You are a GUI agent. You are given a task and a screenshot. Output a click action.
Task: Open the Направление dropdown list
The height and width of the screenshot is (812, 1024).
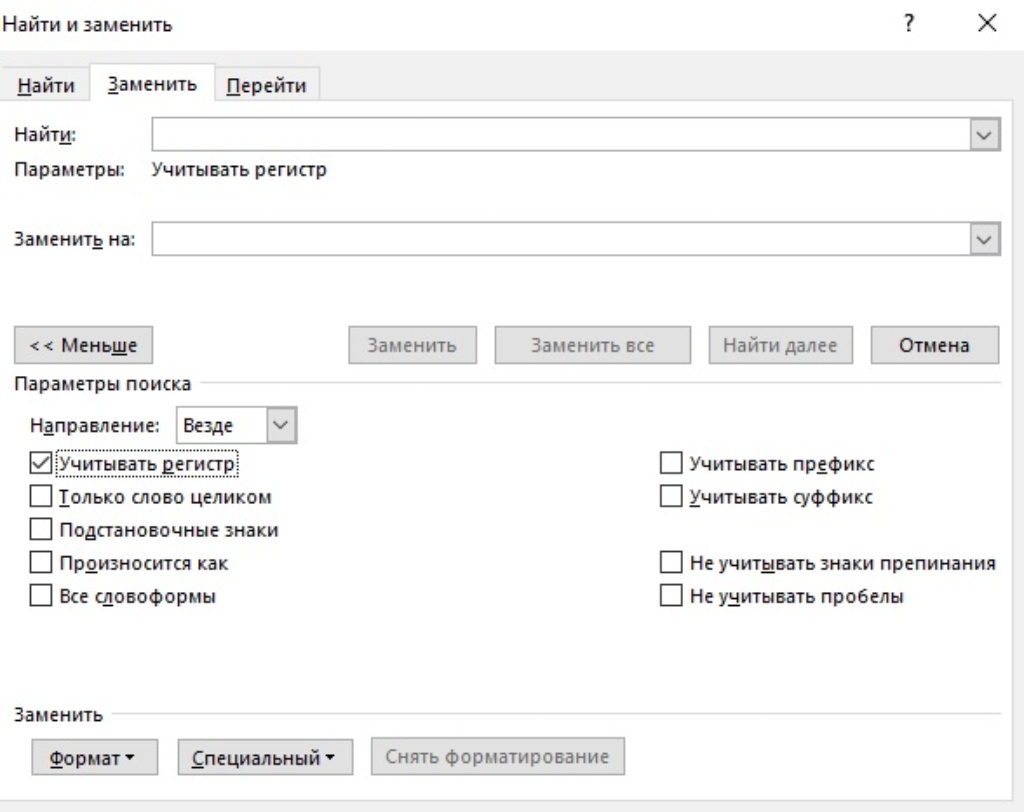coord(283,426)
